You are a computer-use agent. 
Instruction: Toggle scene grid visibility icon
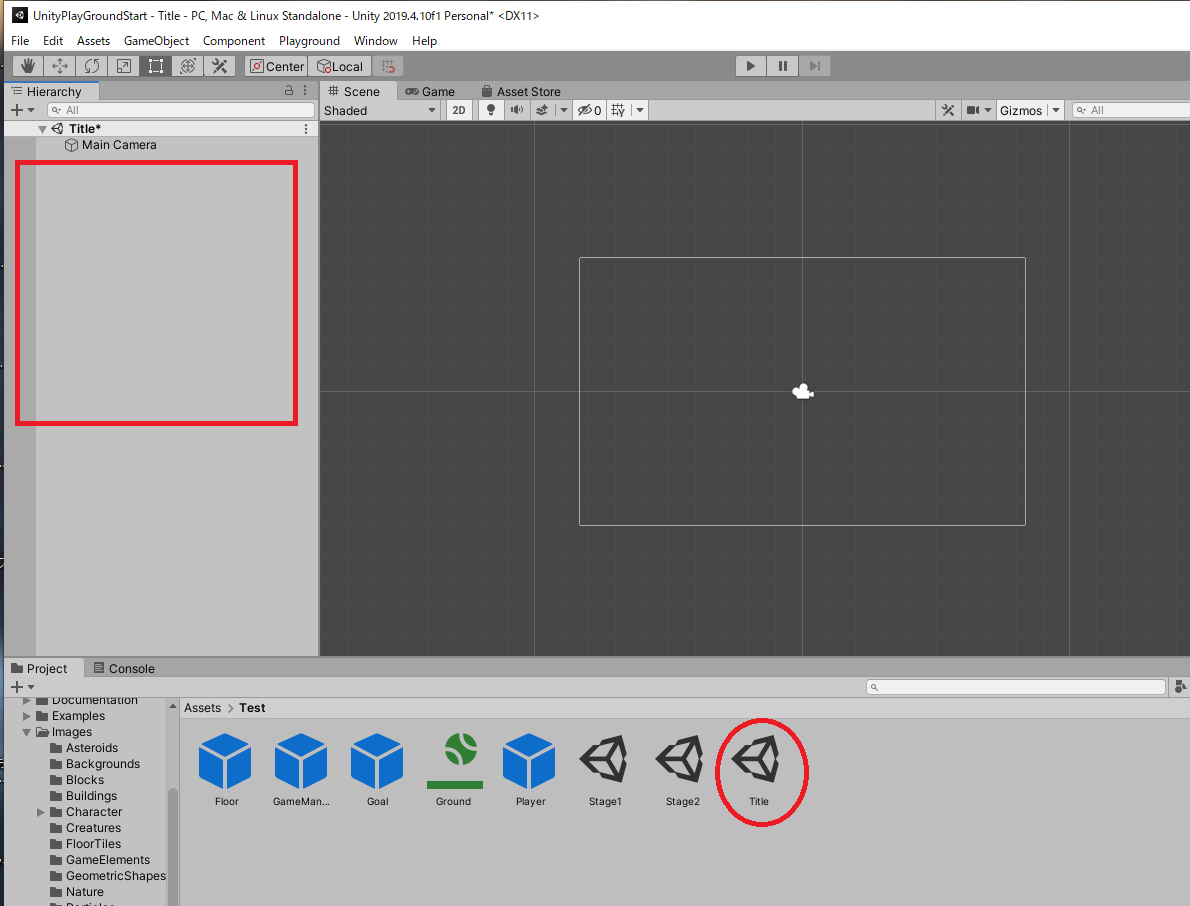(619, 111)
